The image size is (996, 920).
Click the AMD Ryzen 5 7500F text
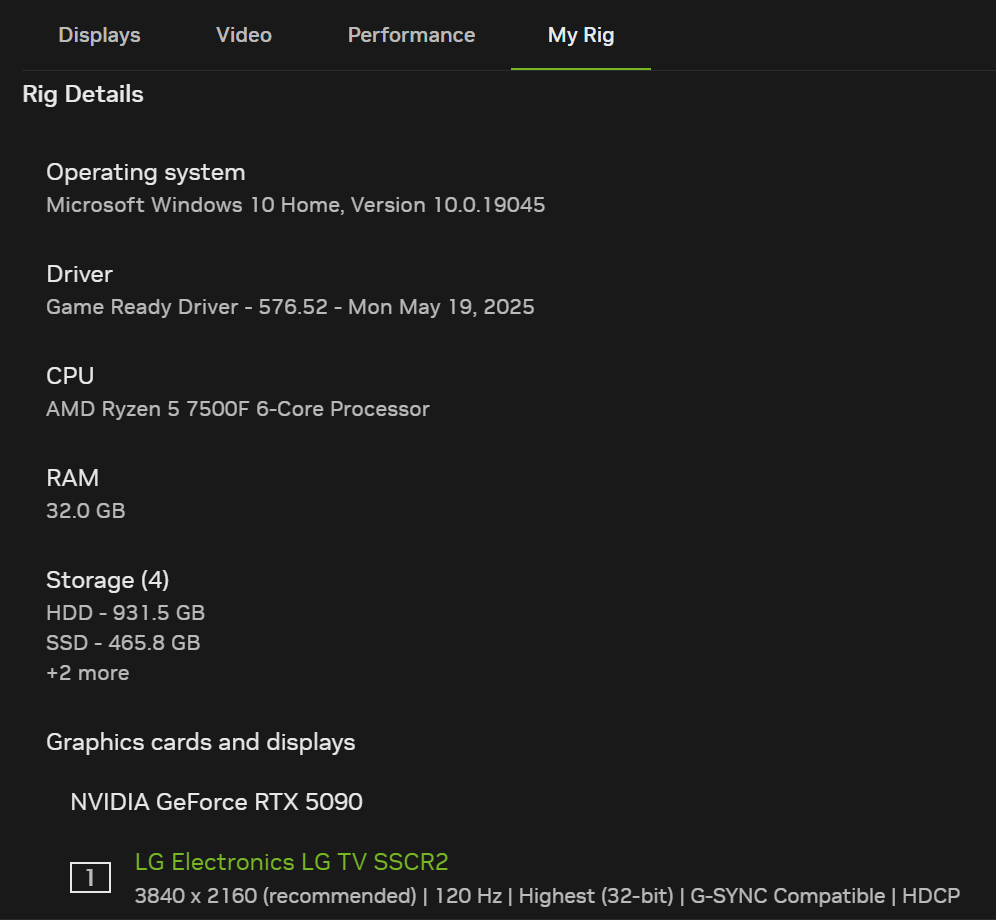coord(238,409)
